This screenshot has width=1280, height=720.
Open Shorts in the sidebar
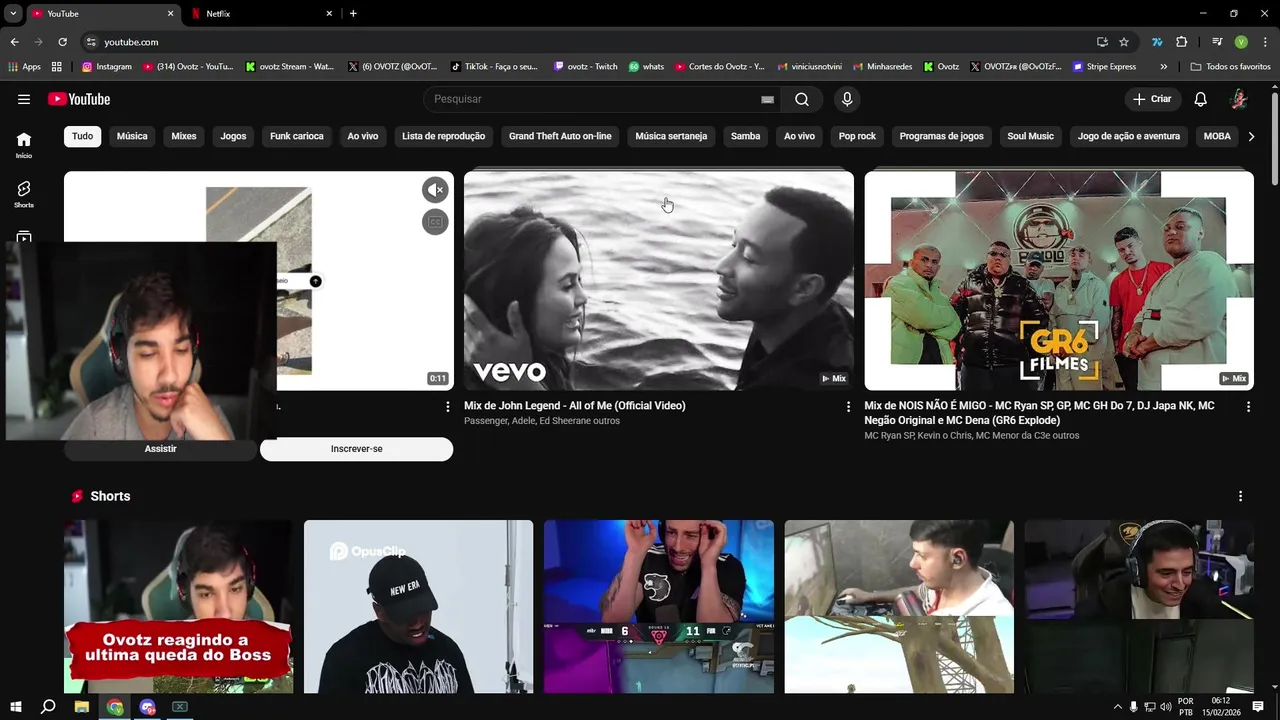point(24,194)
